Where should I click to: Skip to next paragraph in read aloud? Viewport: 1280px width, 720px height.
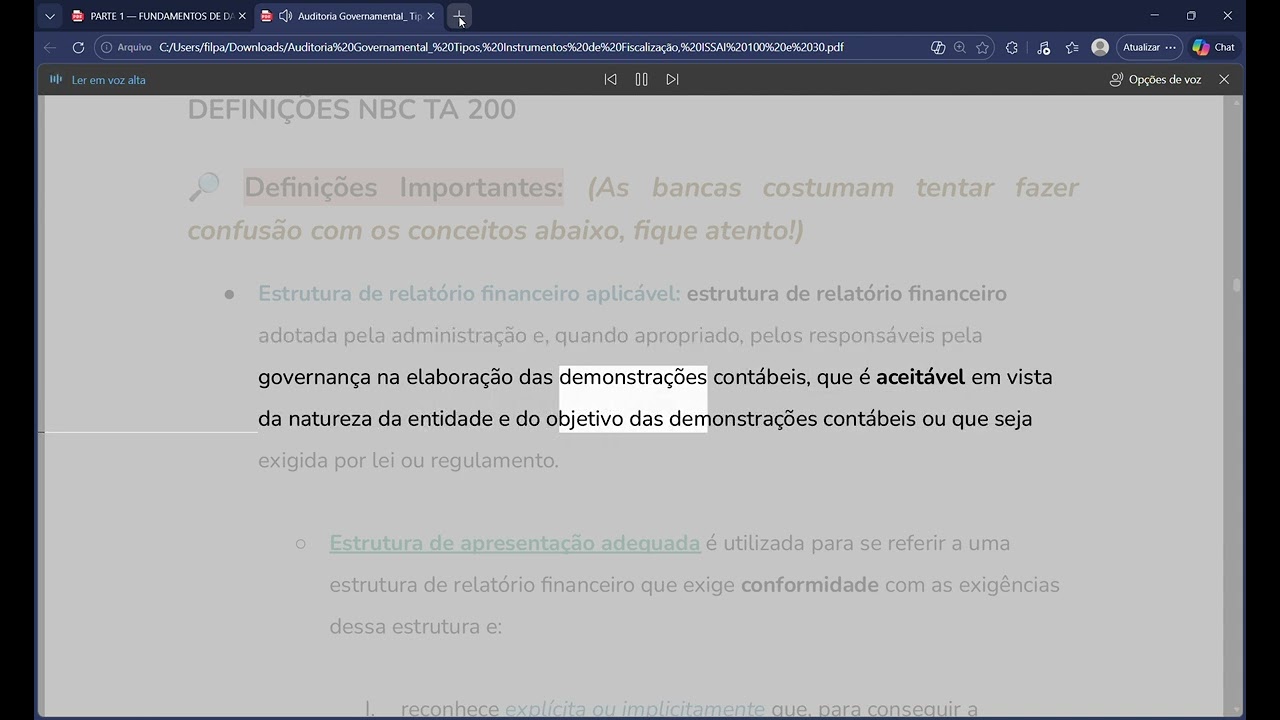[672, 79]
